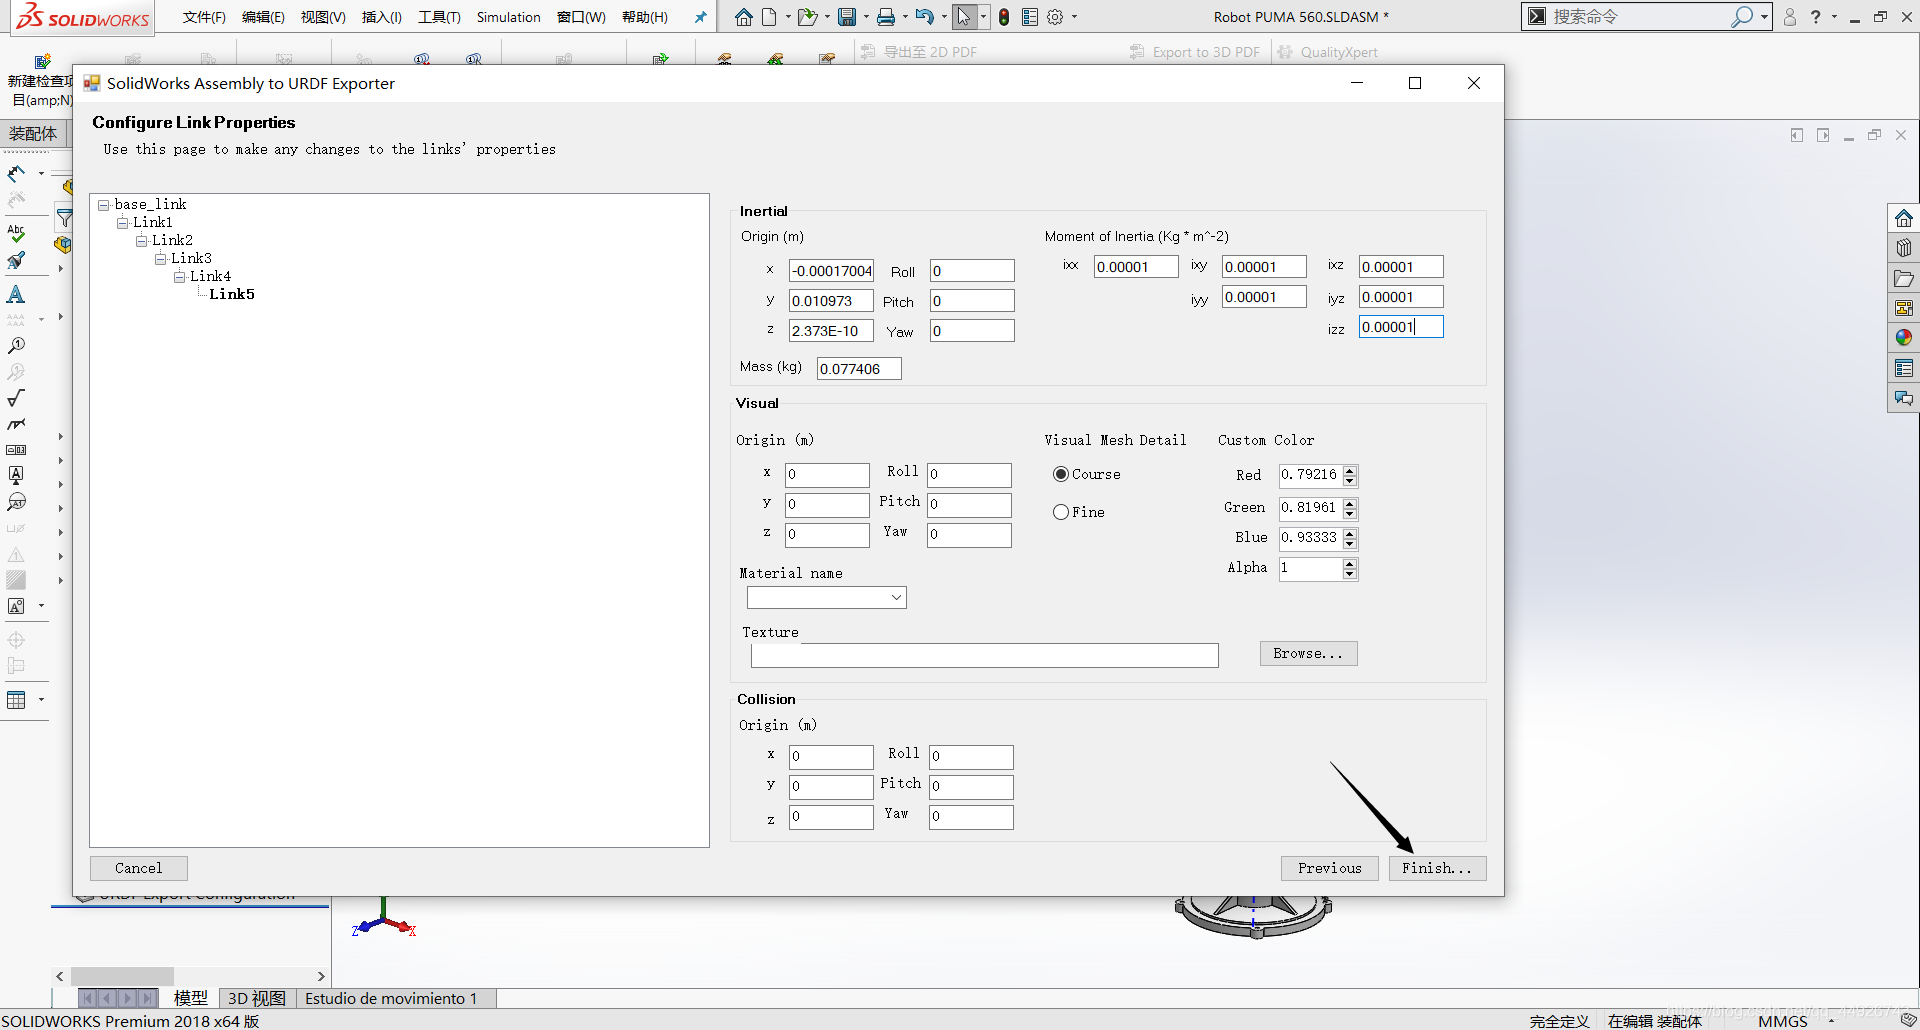The height and width of the screenshot is (1030, 1920).
Task: Open File Explorer folder in task pane
Action: tap(1904, 278)
